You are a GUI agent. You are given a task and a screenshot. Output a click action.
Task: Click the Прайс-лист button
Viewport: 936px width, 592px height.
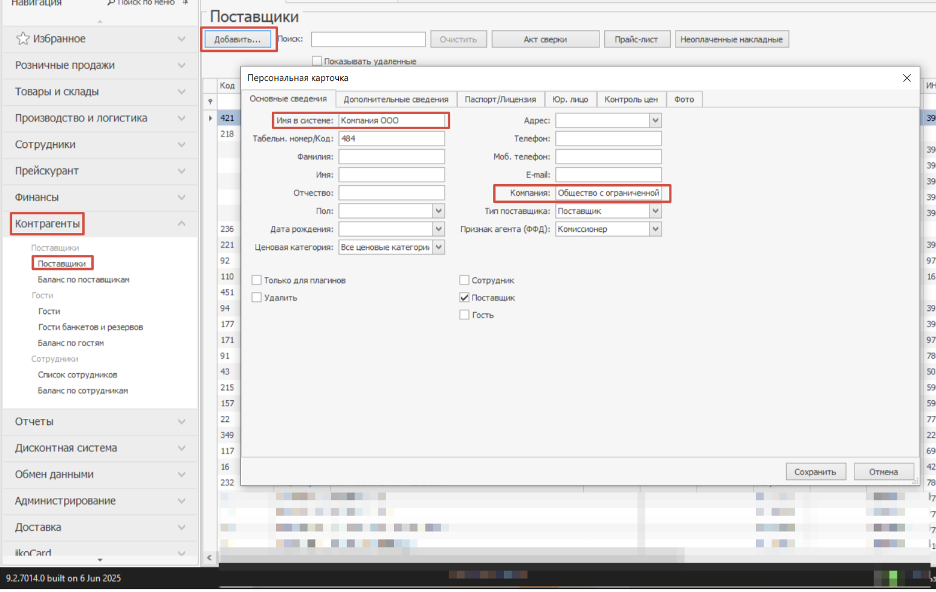point(637,39)
